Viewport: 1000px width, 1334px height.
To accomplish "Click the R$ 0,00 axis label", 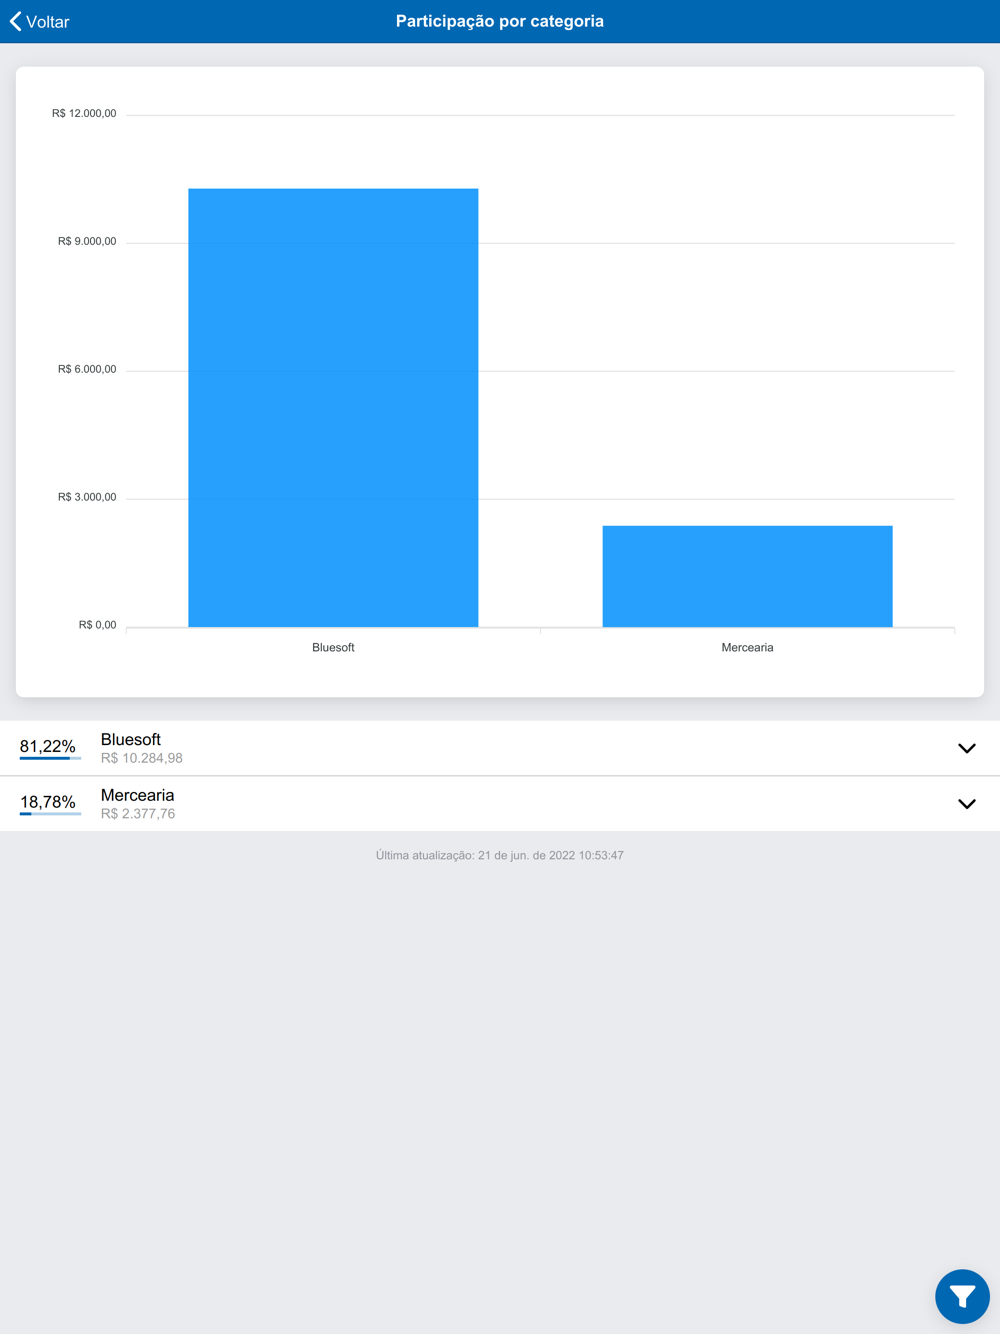I will [97, 626].
